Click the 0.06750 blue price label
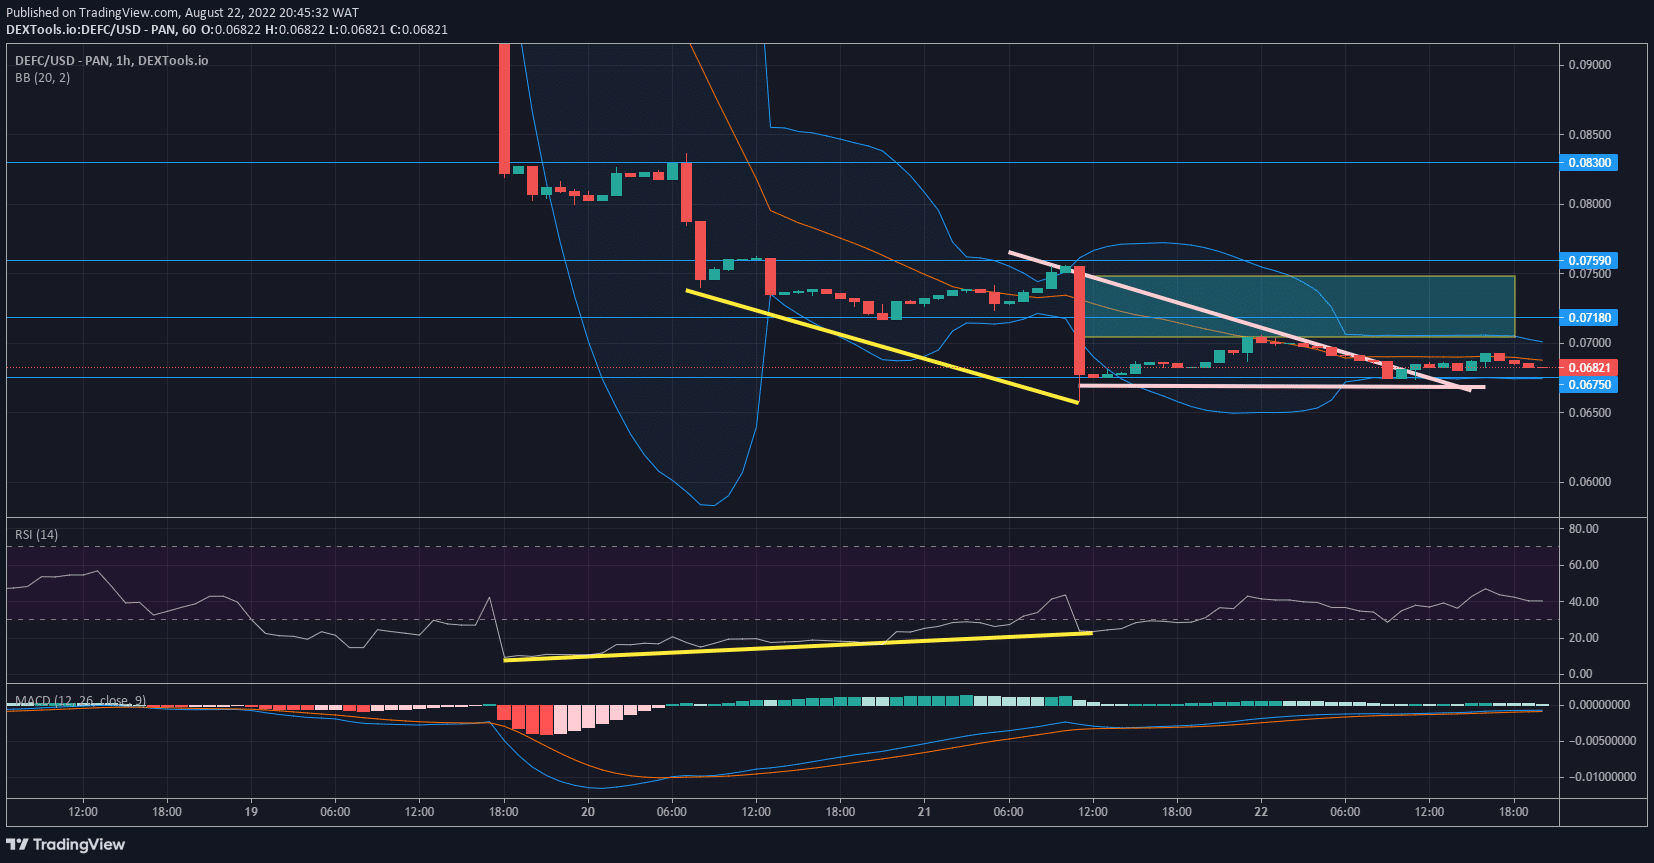This screenshot has width=1654, height=863. (x=1588, y=384)
